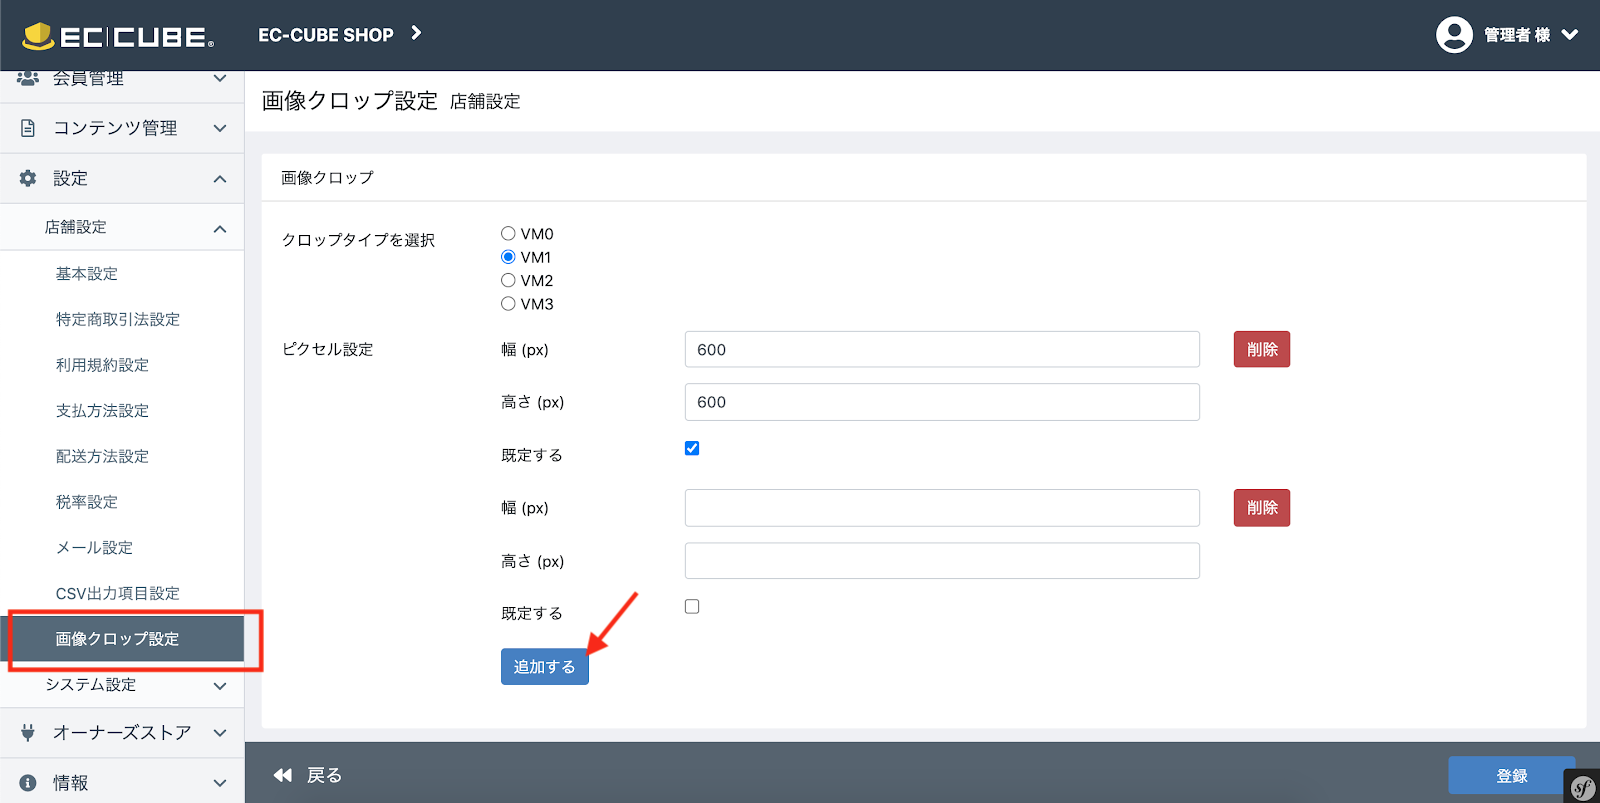
Task: Click the document icon by コンテンツ管理
Action: (x=28, y=128)
